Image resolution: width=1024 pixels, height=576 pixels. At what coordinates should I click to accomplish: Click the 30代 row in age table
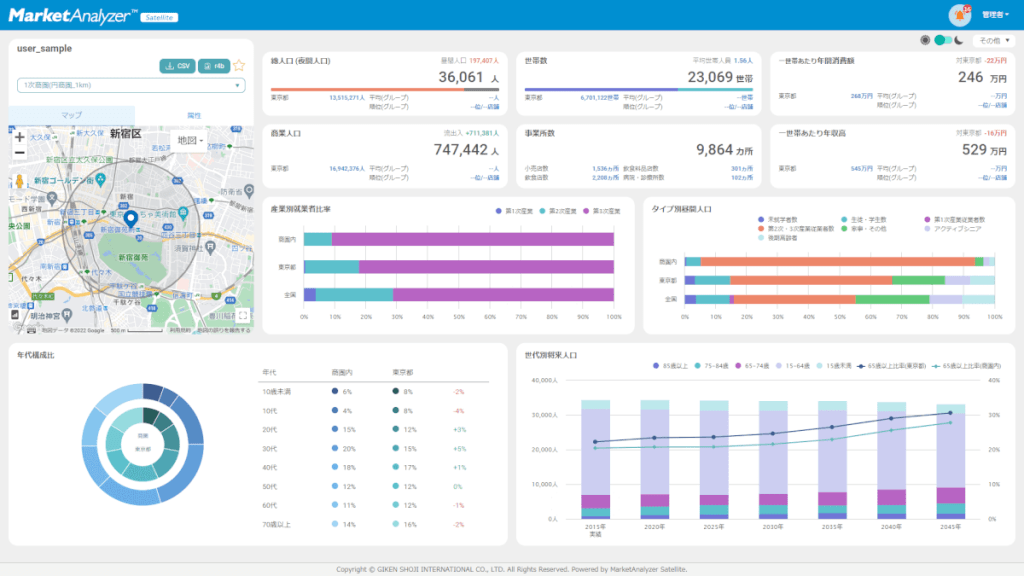[374, 449]
